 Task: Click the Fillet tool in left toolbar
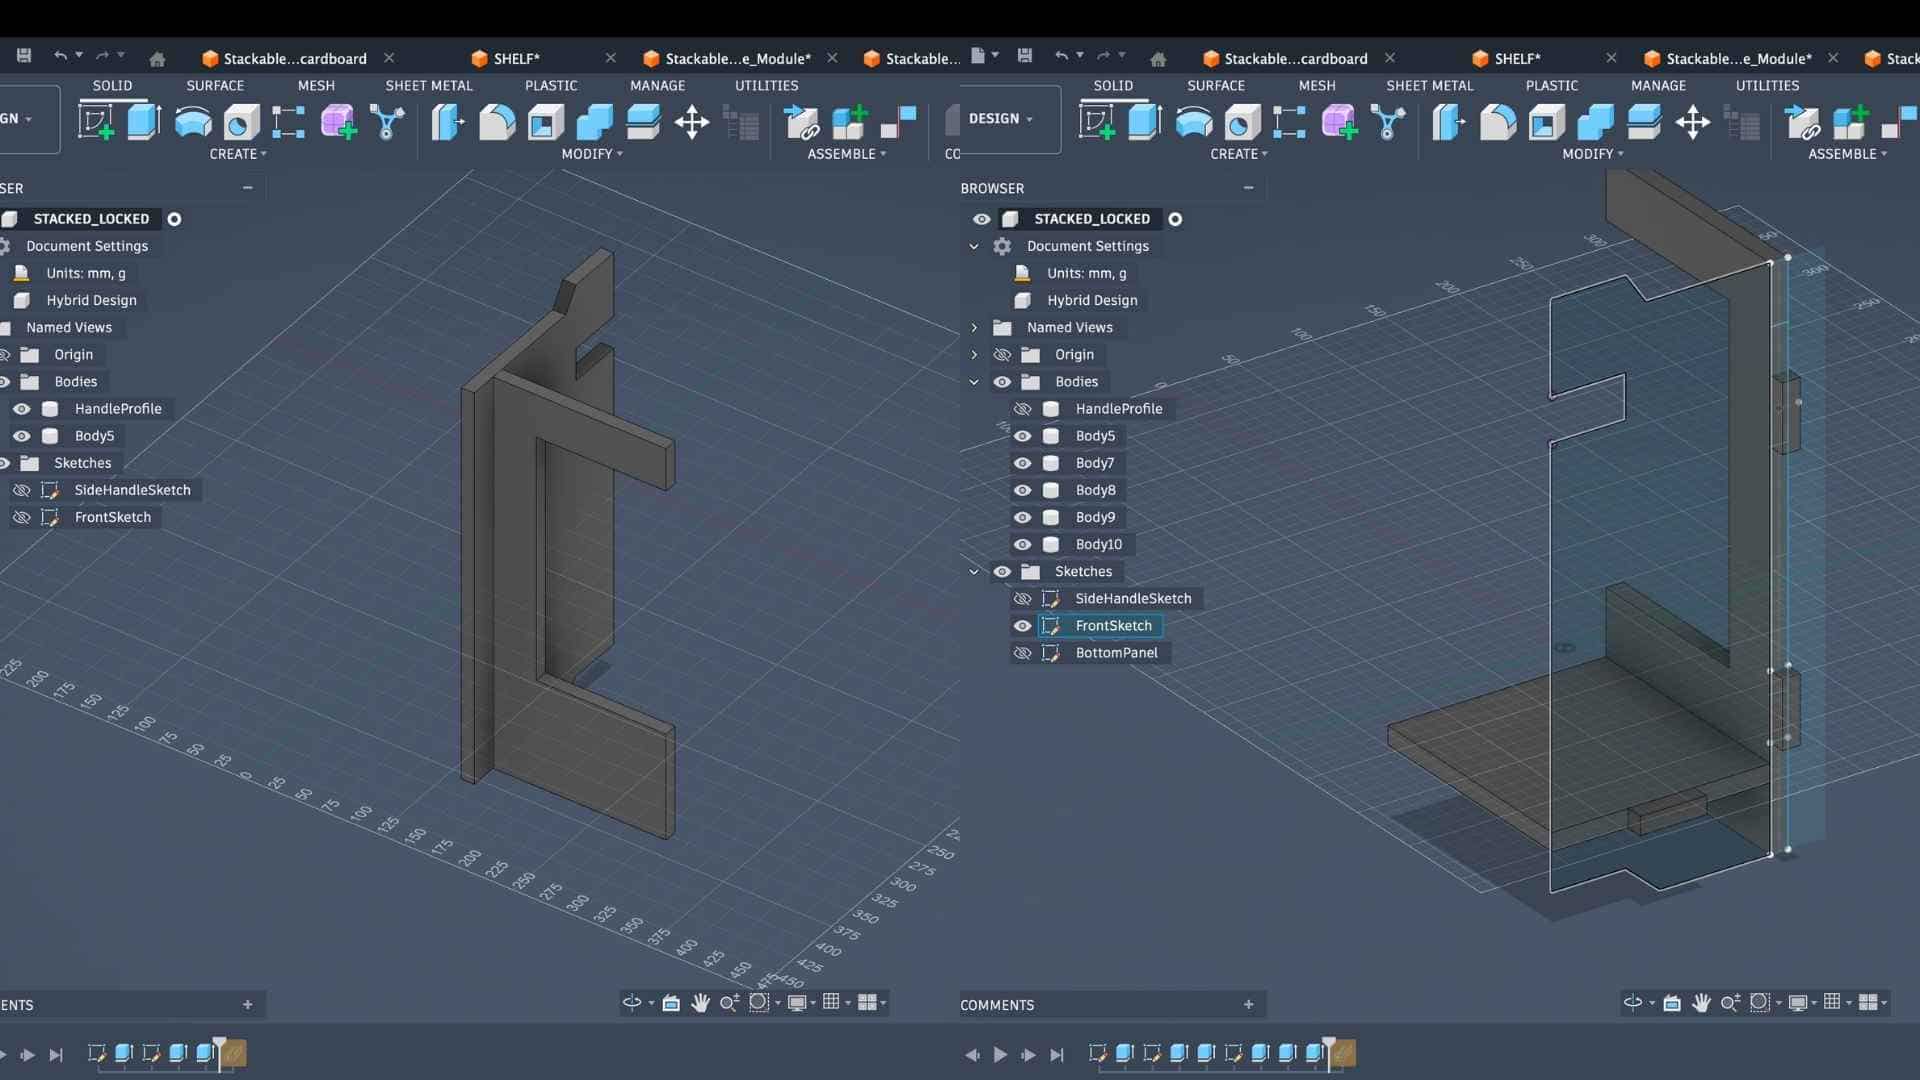[497, 123]
